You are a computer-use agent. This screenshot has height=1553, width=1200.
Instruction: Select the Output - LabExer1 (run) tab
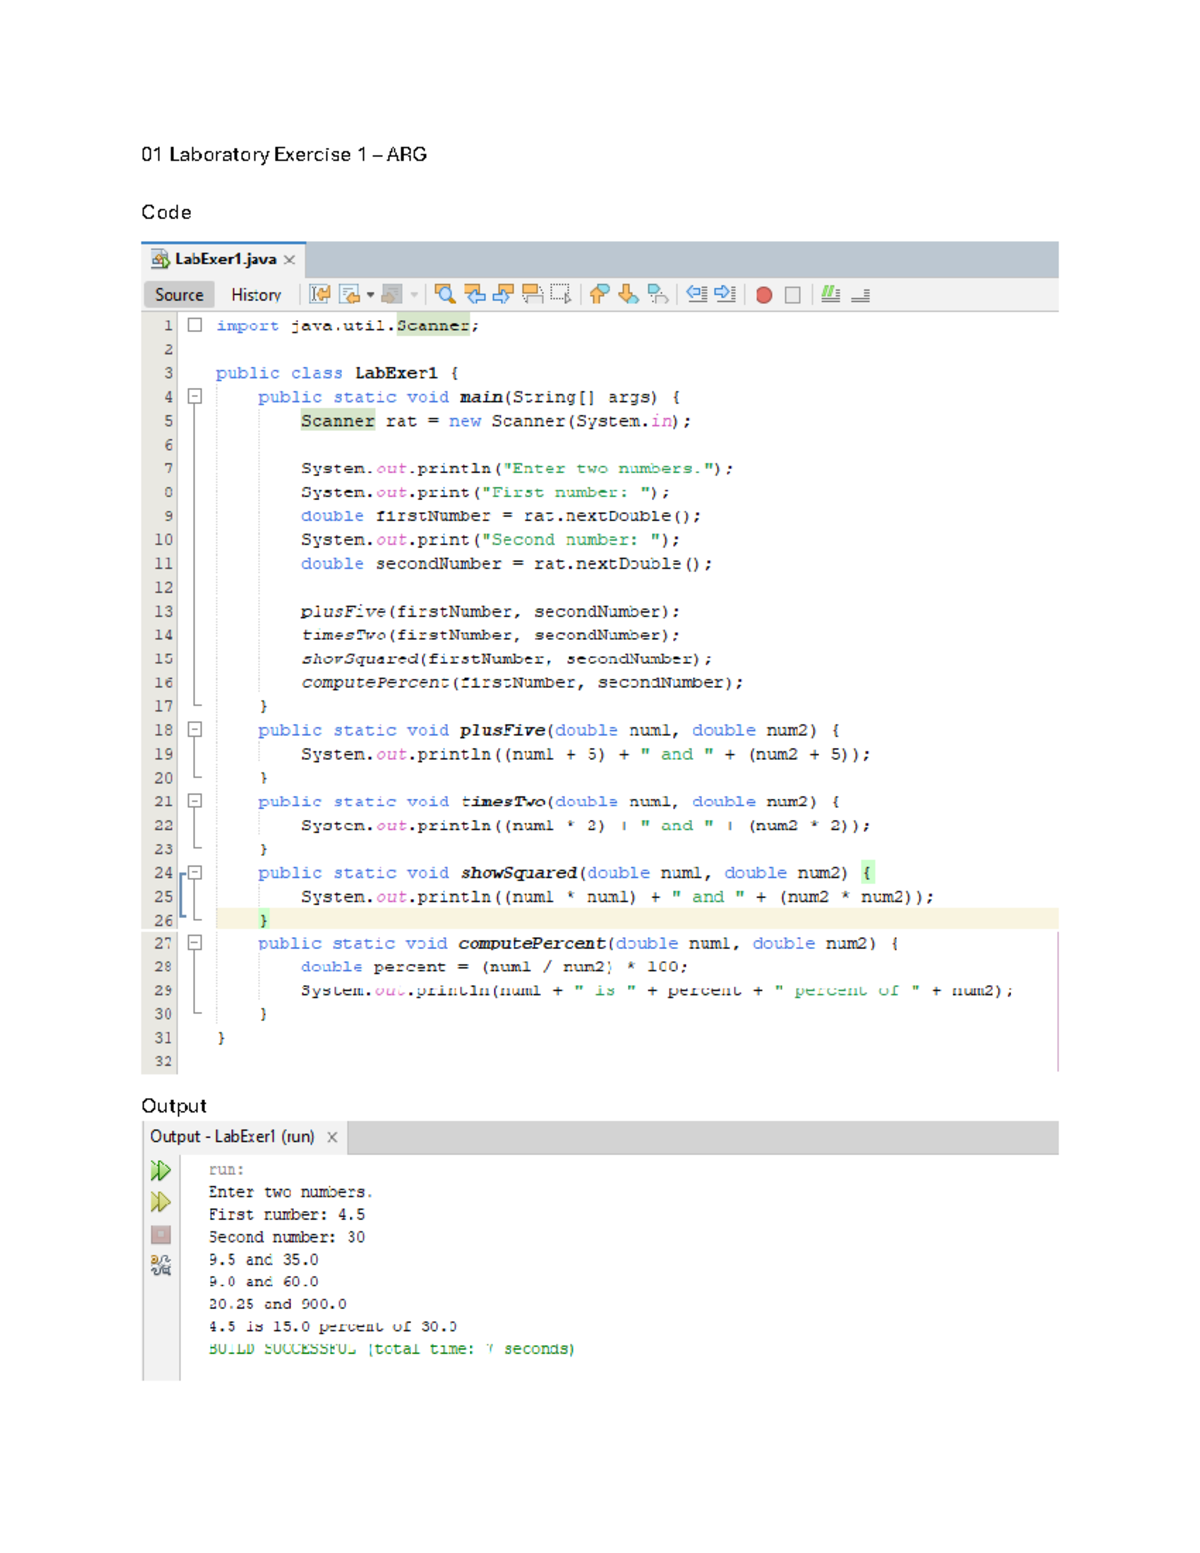[x=235, y=1137]
